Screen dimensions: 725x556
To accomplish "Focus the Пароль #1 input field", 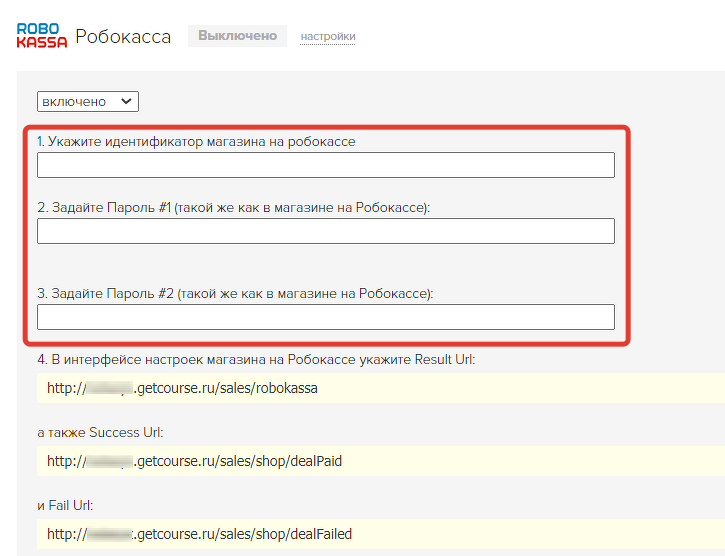I will point(326,231).
